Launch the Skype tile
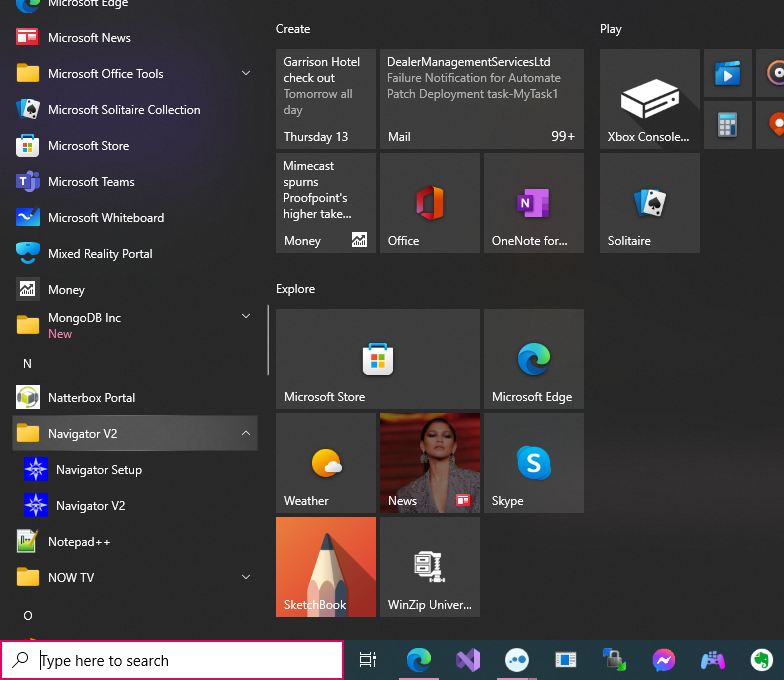Screen dimensions: 784x680 (x=534, y=462)
